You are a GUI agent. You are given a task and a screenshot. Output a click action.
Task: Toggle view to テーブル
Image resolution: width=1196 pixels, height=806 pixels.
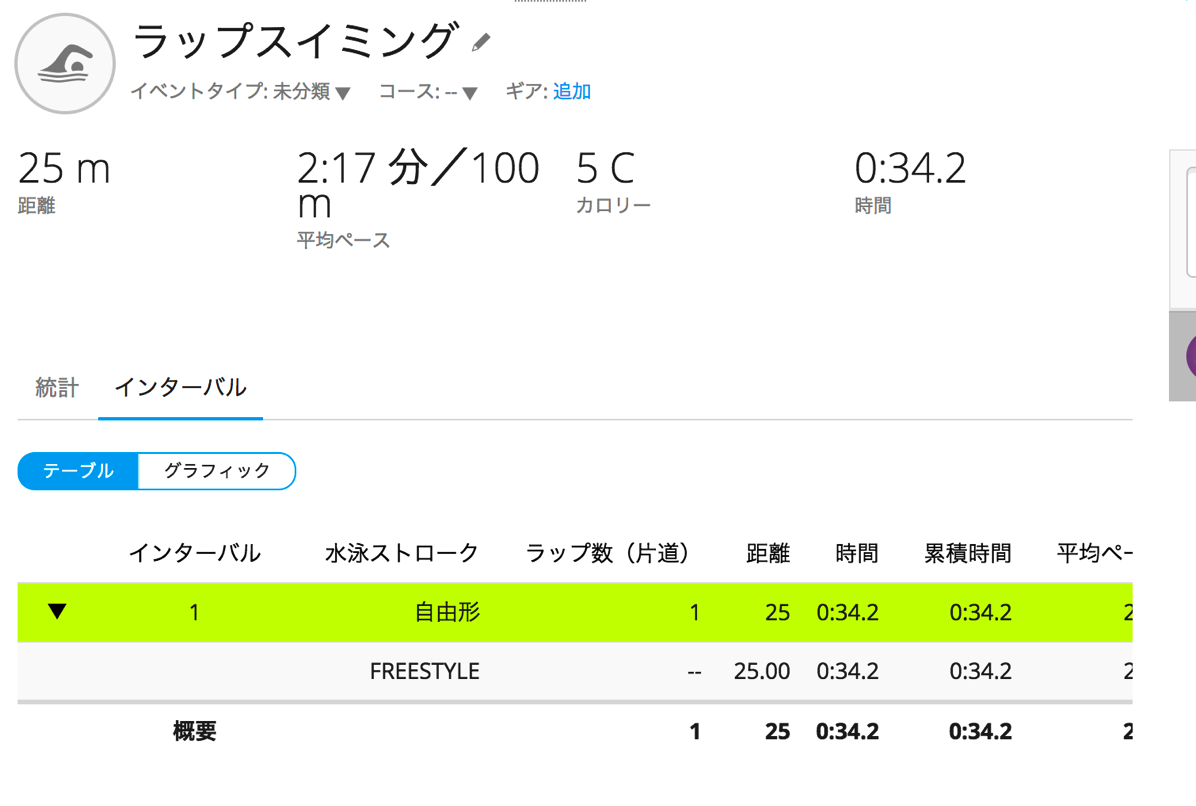(78, 471)
